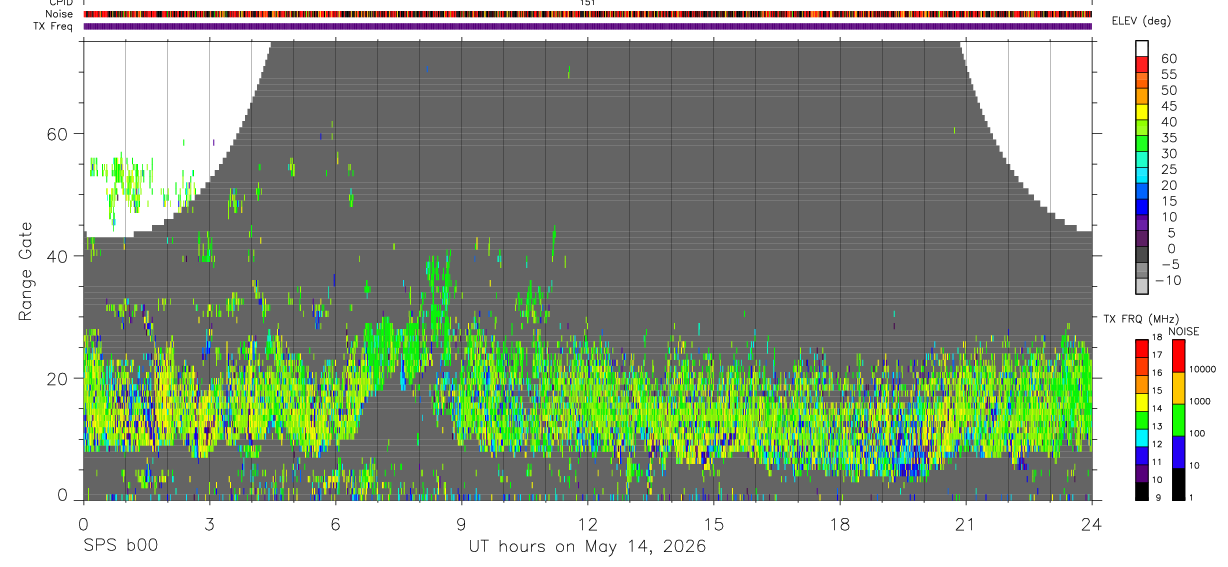Click the red 18 MHz frequency swatch
This screenshot has height=567, width=1228.
(x=1142, y=348)
